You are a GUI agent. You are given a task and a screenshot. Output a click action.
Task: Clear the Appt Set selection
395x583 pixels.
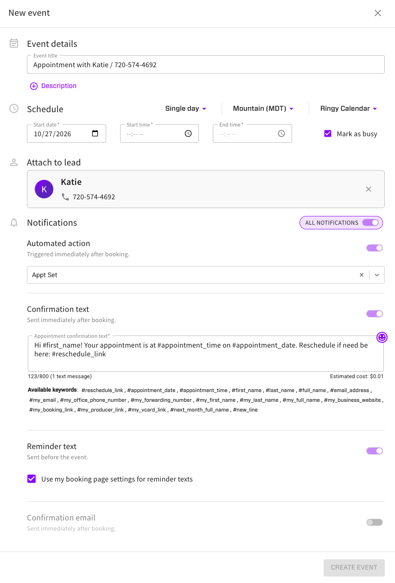[361, 275]
